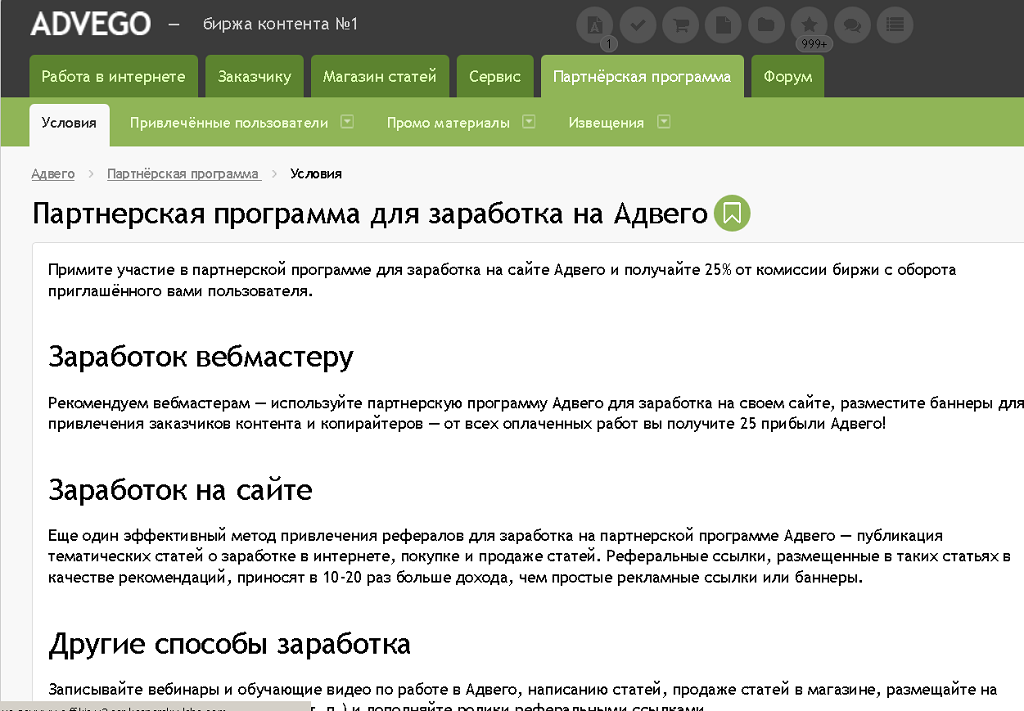Click the paragraph starting with Еще один эффективный
Image resolution: width=1024 pixels, height=711 pixels.
pos(529,556)
